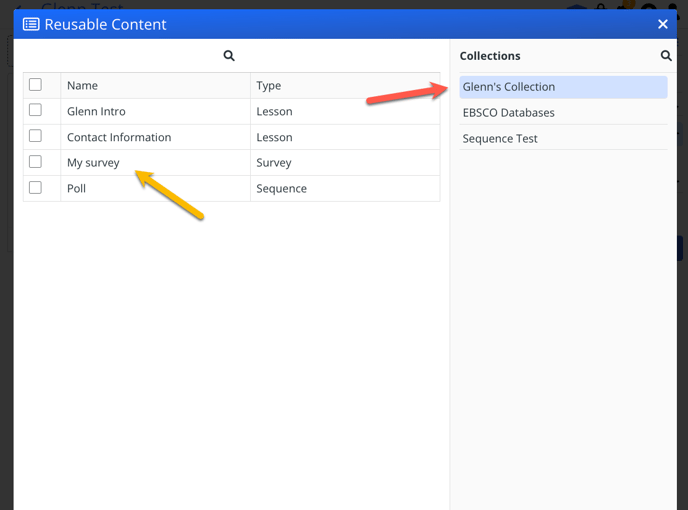The height and width of the screenshot is (510, 688).
Task: Click the Type column header
Action: pos(345,86)
